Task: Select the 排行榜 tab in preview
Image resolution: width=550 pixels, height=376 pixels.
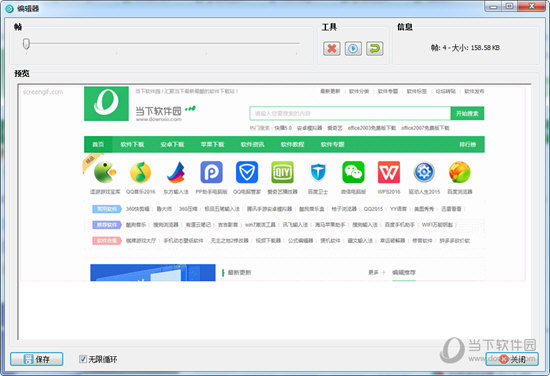Action: click(x=468, y=144)
